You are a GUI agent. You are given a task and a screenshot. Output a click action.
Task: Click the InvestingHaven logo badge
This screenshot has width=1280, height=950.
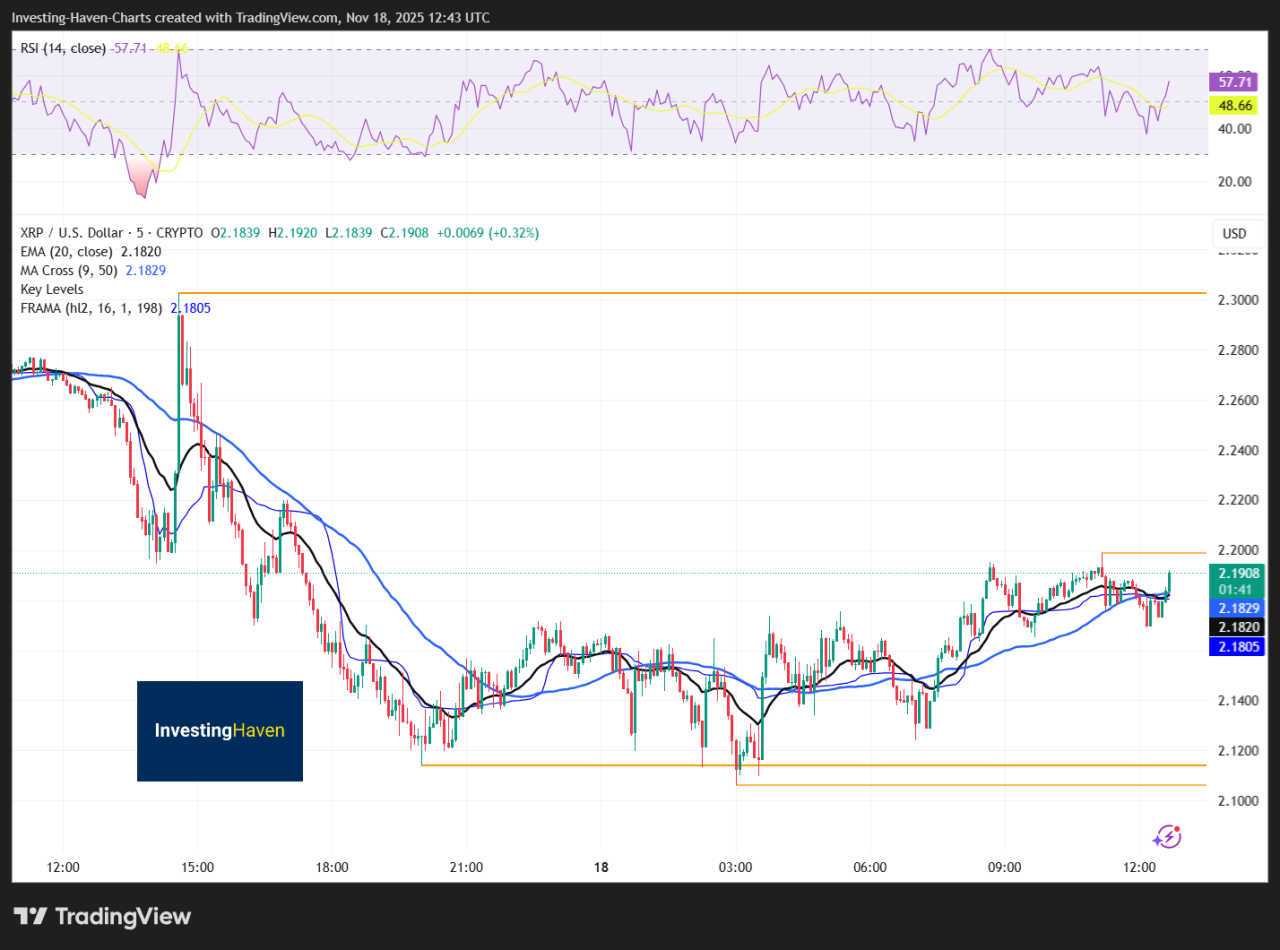tap(219, 731)
